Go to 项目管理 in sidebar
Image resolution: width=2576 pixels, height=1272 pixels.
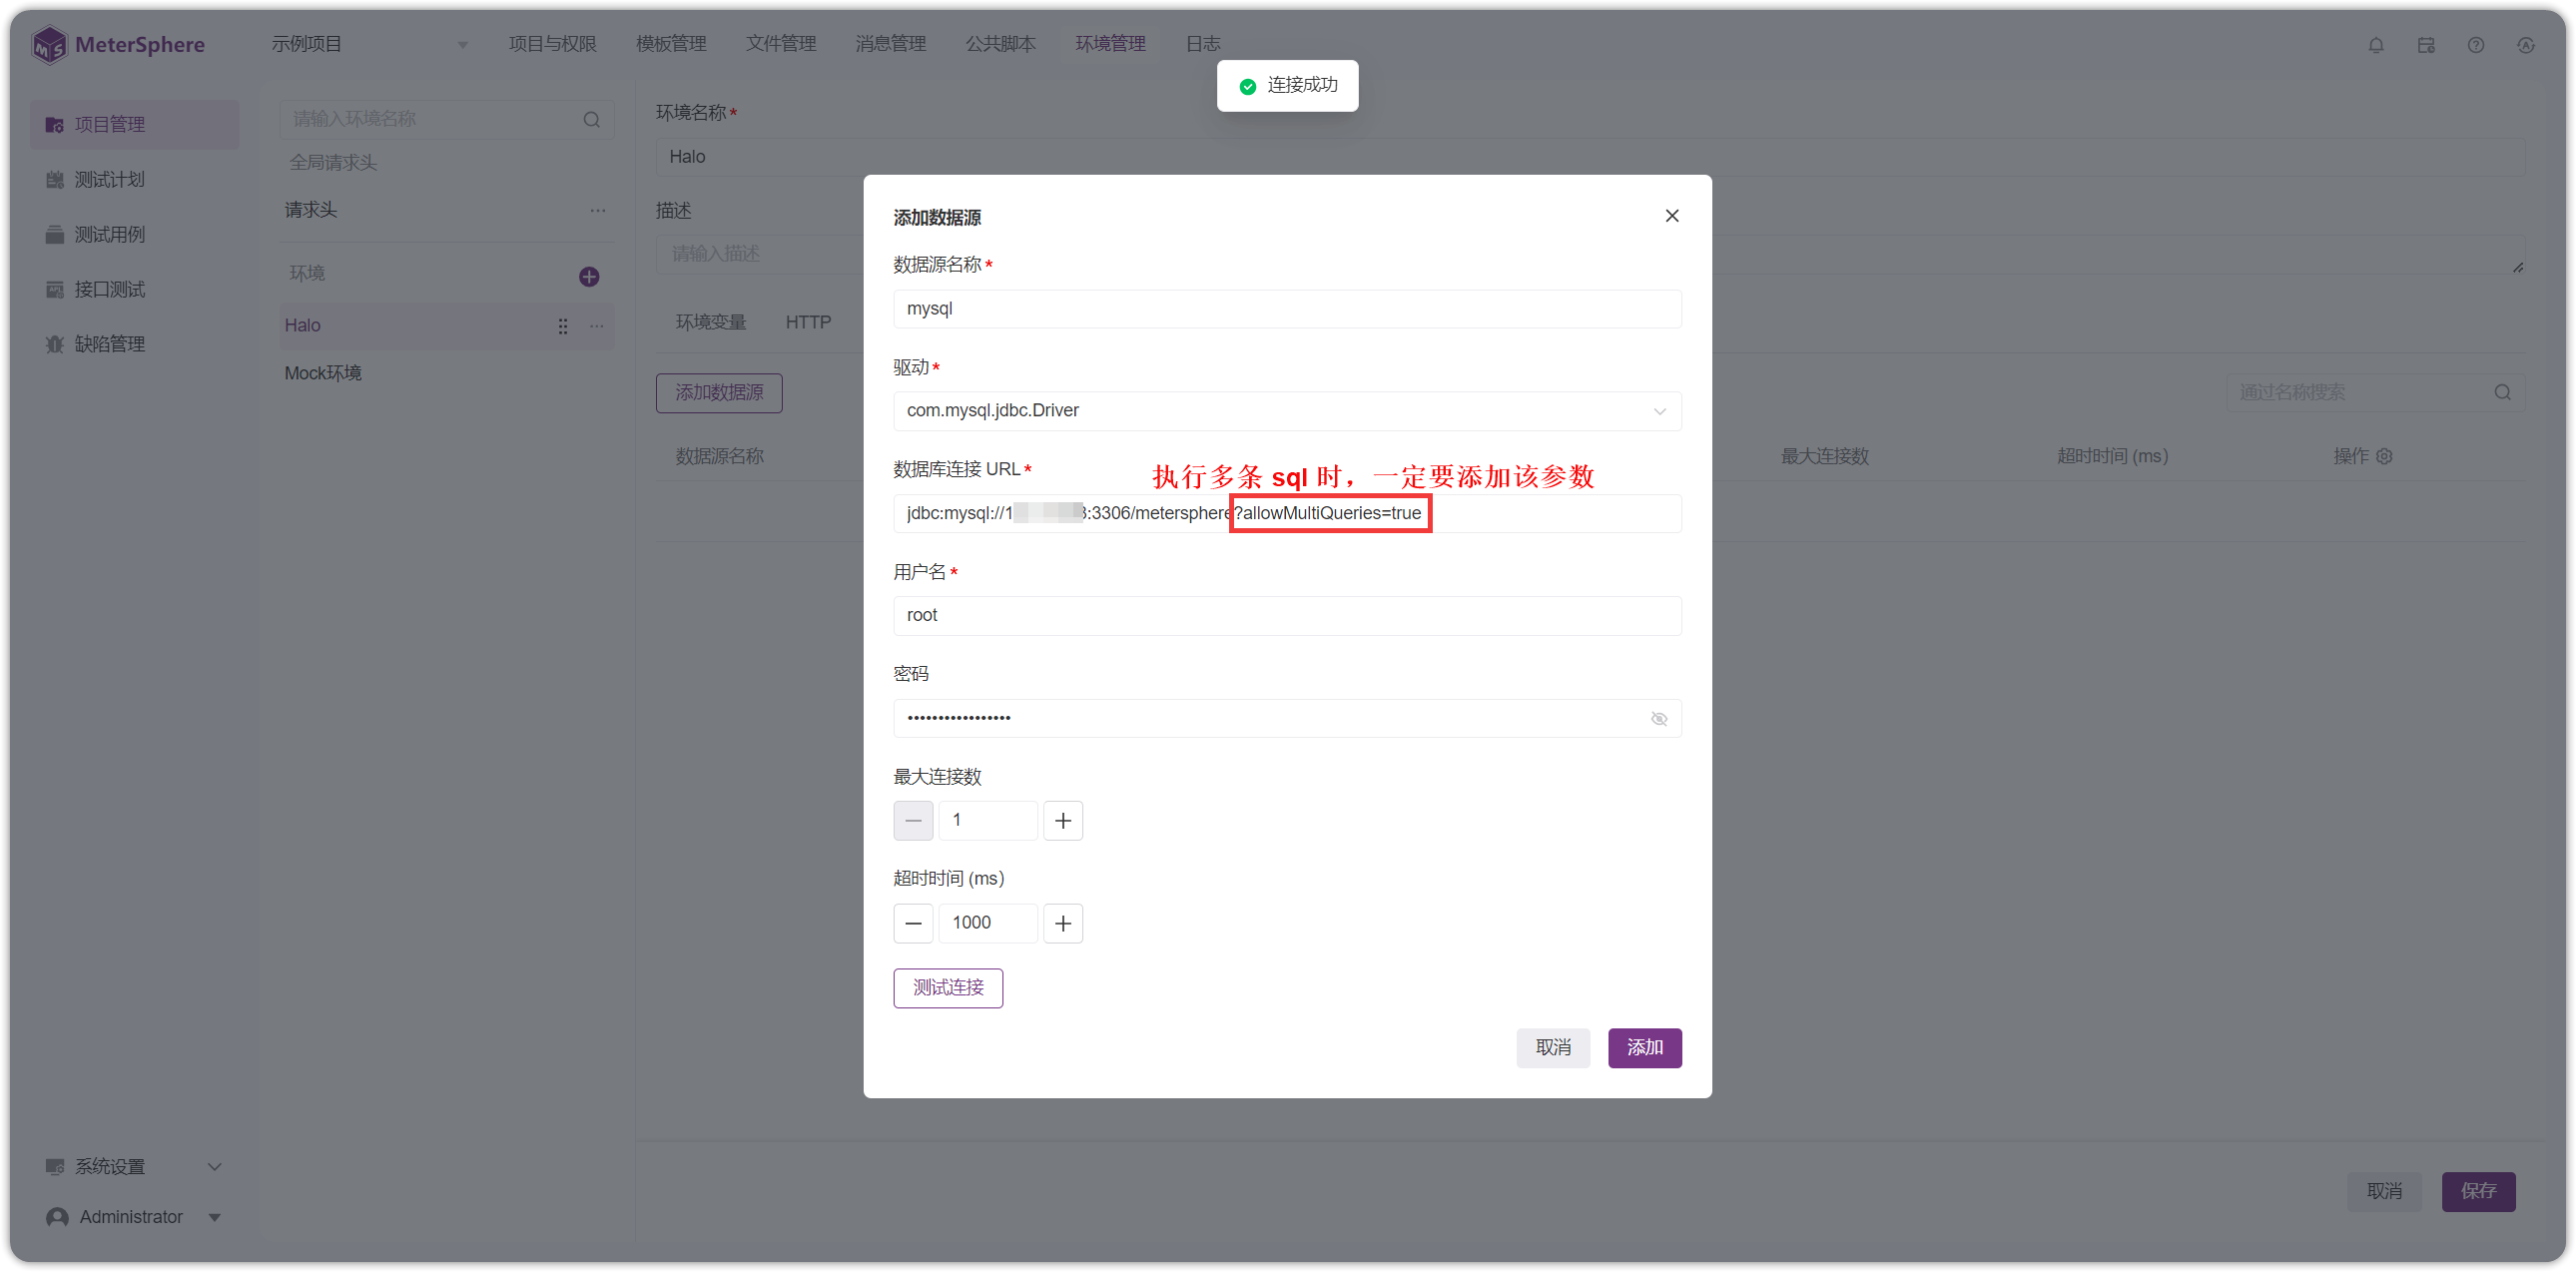pos(134,125)
